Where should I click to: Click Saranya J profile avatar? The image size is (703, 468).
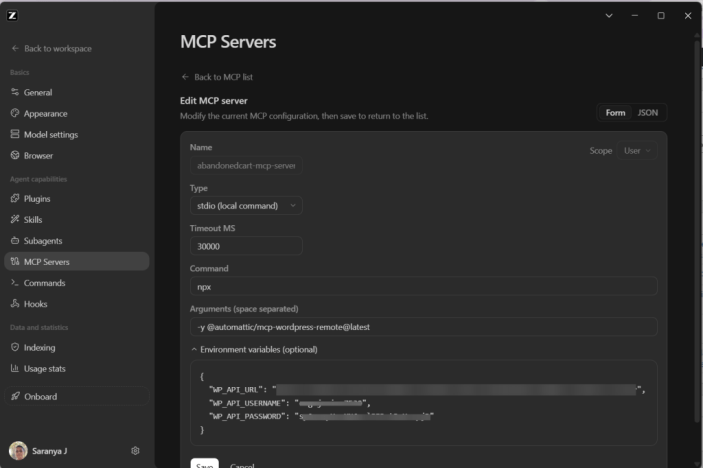(18, 451)
